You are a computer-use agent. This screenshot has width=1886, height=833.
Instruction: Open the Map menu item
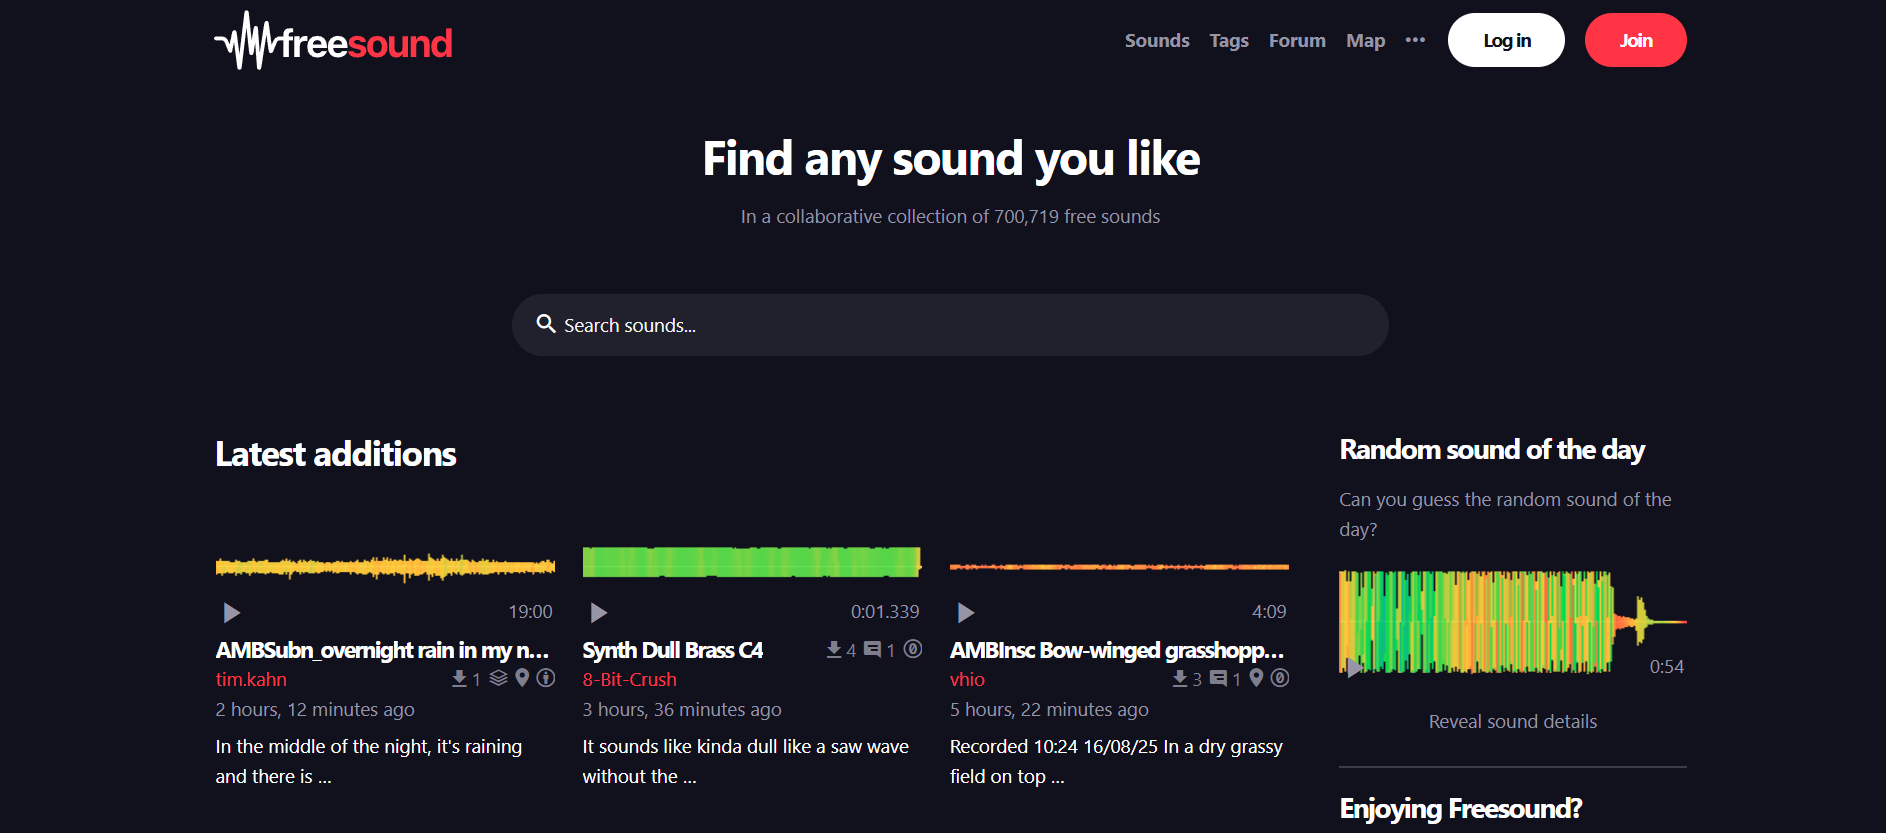click(x=1365, y=41)
